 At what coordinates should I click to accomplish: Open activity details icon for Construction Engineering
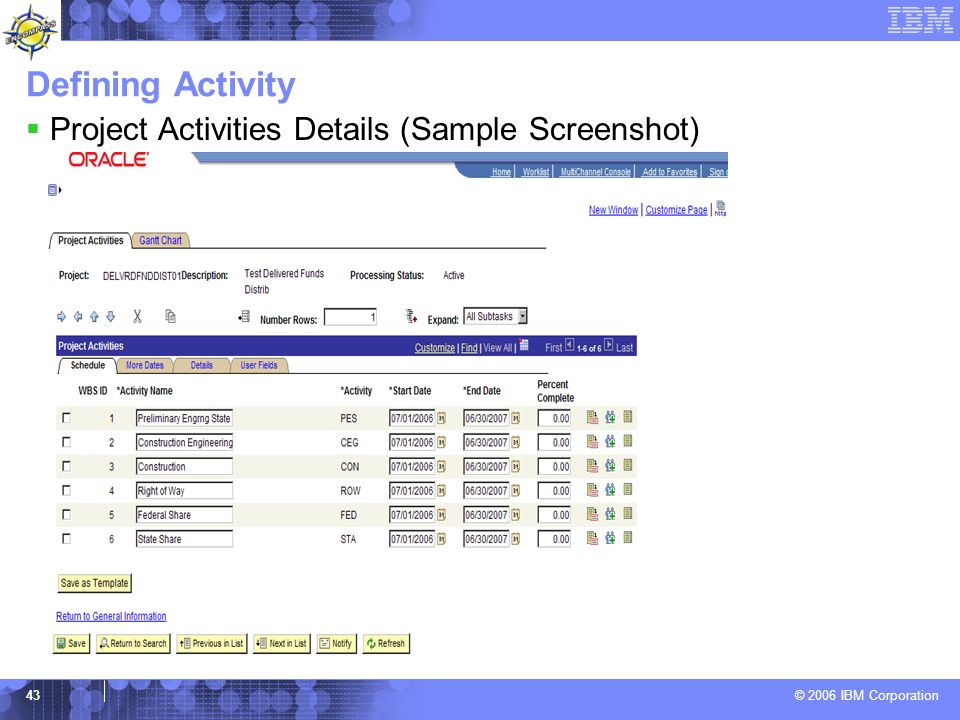pyautogui.click(x=592, y=441)
